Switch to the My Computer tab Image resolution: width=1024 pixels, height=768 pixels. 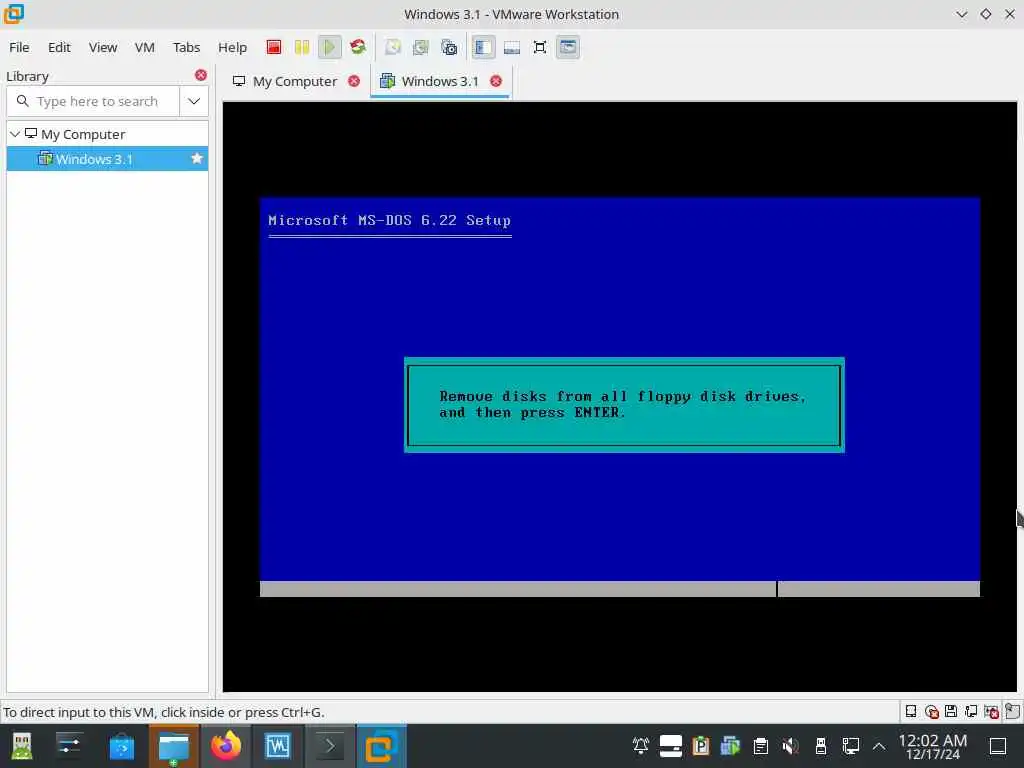(295, 81)
